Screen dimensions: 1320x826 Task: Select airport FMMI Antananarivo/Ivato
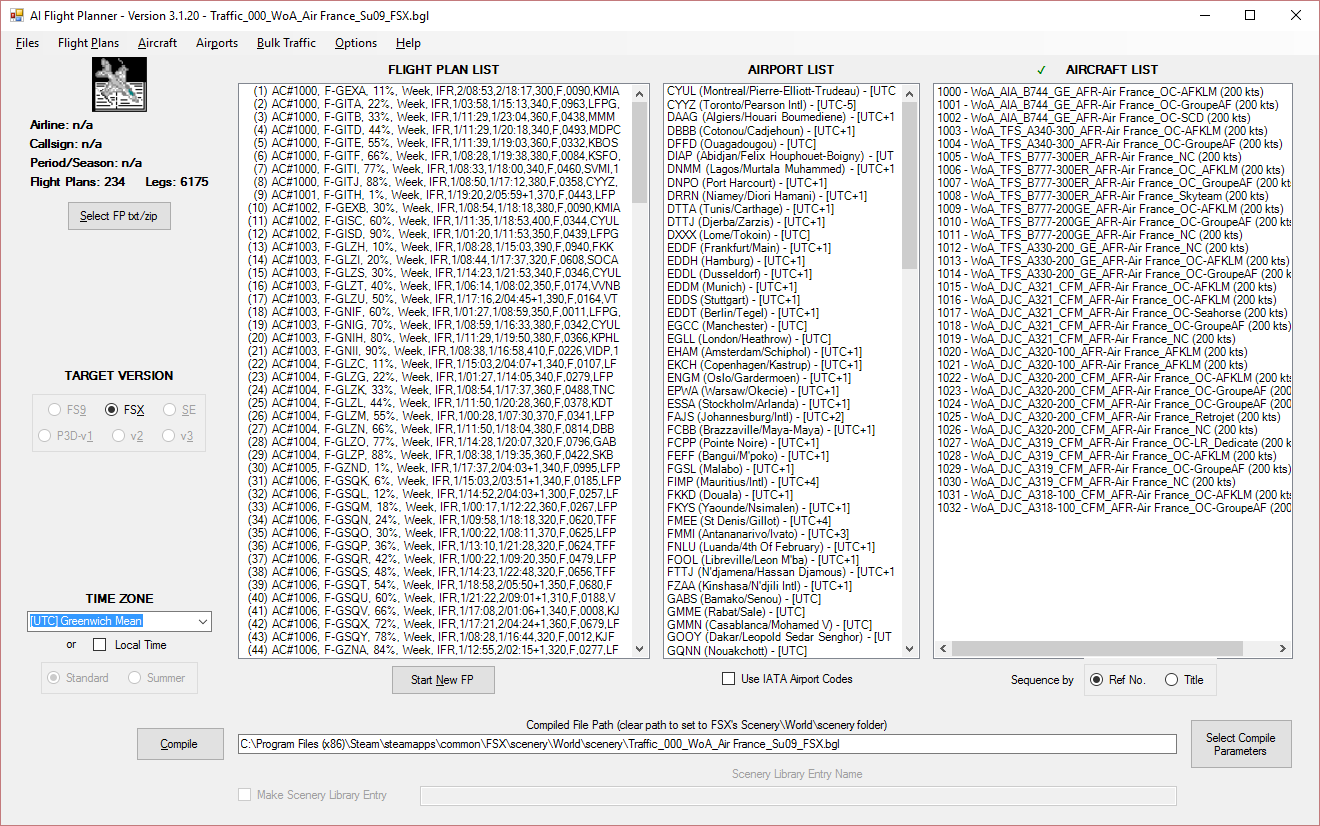tap(783, 534)
